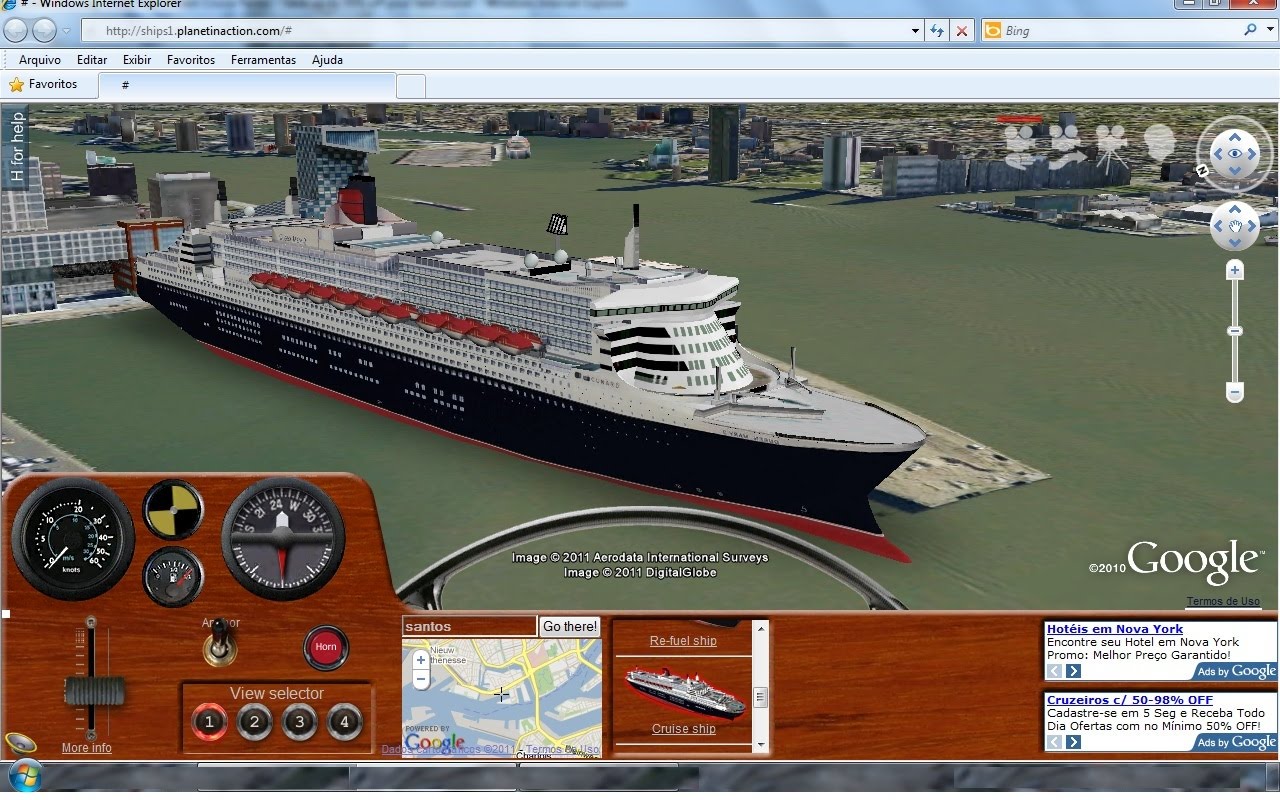This screenshot has width=1280, height=800.
Task: Open the Ferramentas menu
Action: 263,60
